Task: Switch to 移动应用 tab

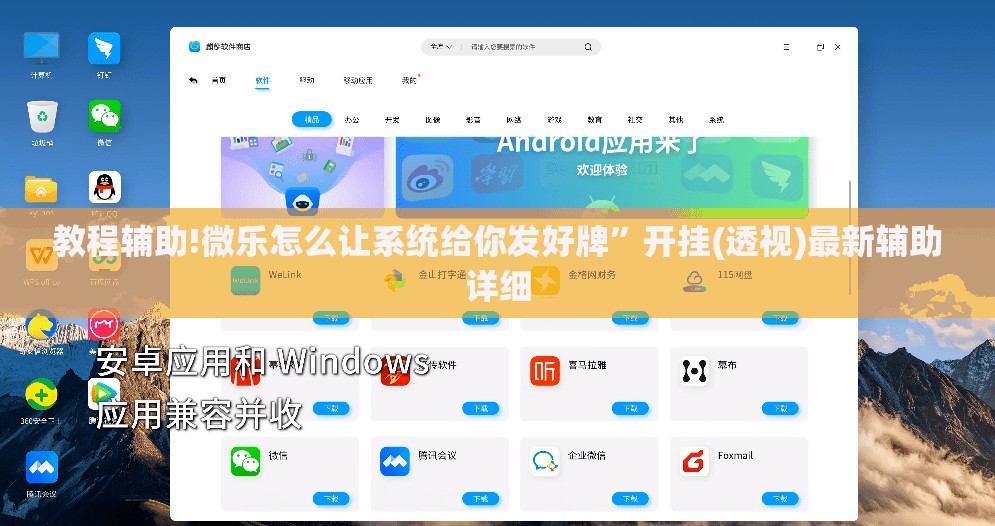Action: point(358,81)
